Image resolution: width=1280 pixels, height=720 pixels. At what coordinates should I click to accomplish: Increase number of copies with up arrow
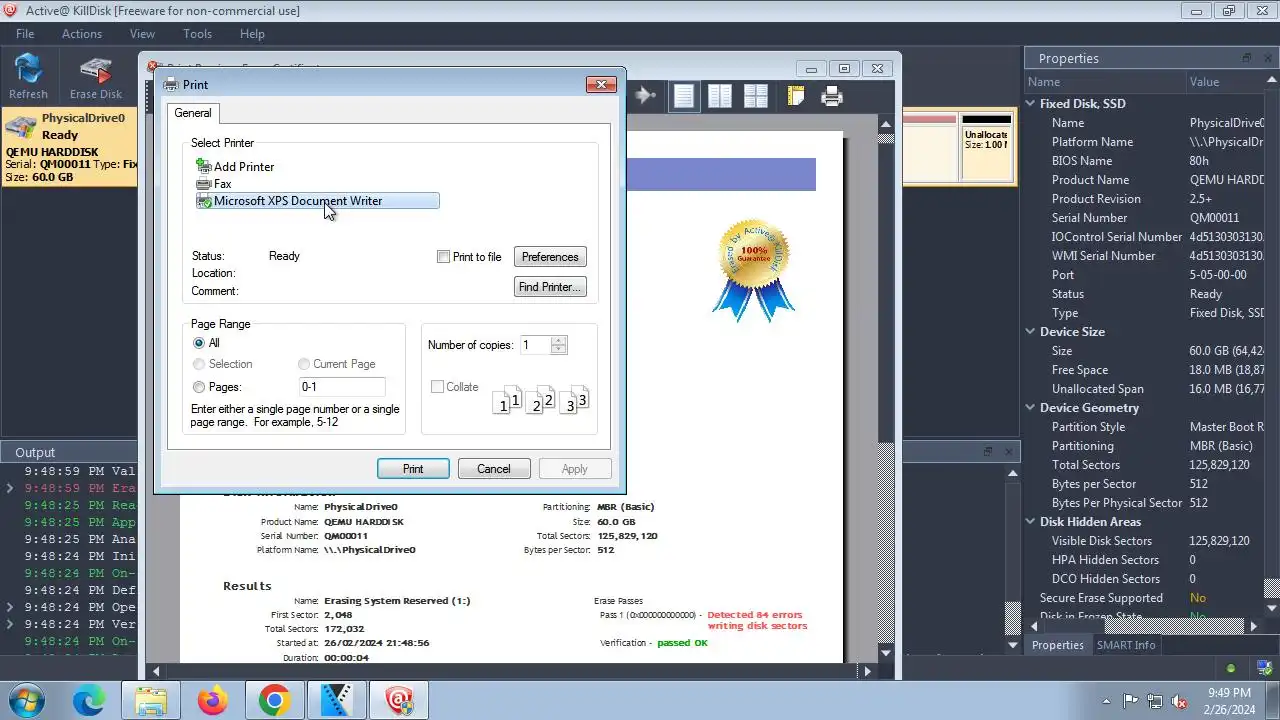(559, 340)
